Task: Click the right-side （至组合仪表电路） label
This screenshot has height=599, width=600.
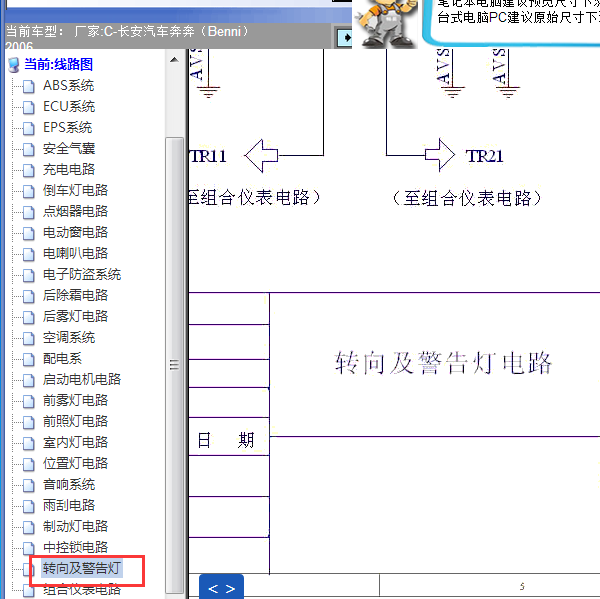Action: [467, 198]
